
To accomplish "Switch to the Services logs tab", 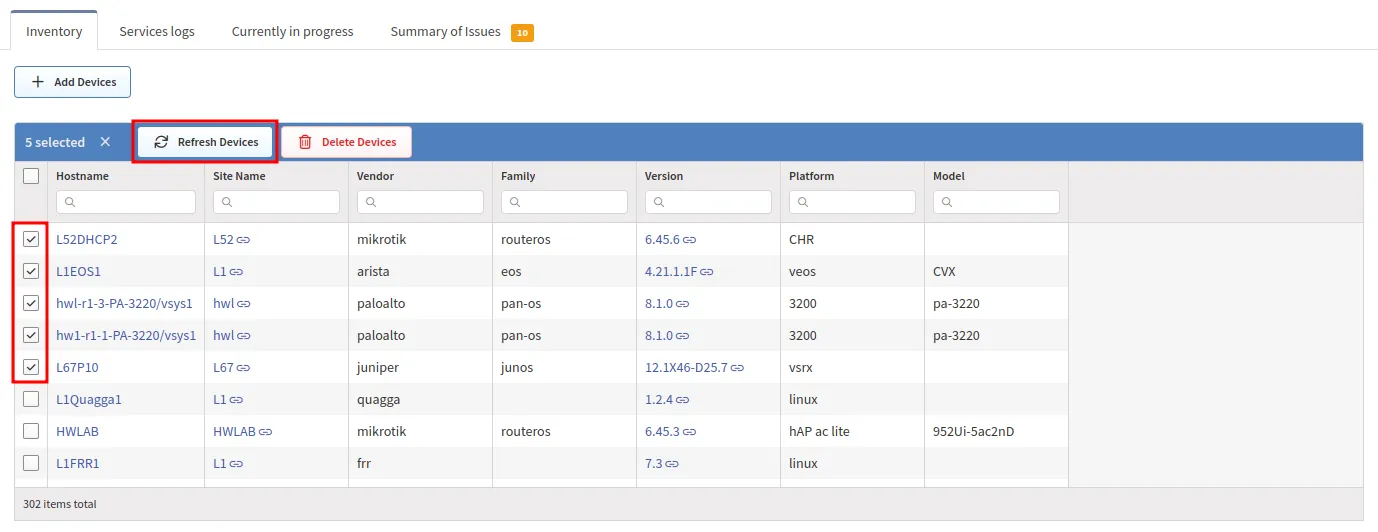I will (x=157, y=31).
